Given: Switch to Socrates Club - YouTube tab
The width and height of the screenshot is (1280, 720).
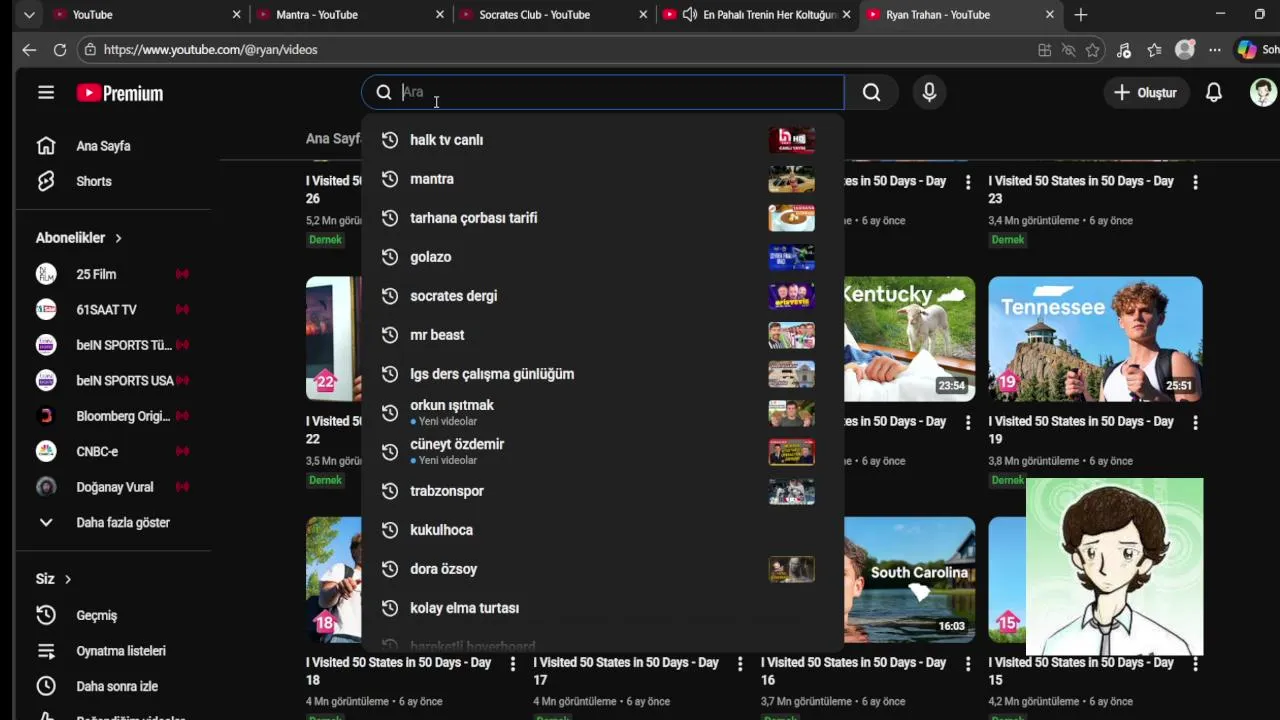Looking at the screenshot, I should click(x=553, y=15).
